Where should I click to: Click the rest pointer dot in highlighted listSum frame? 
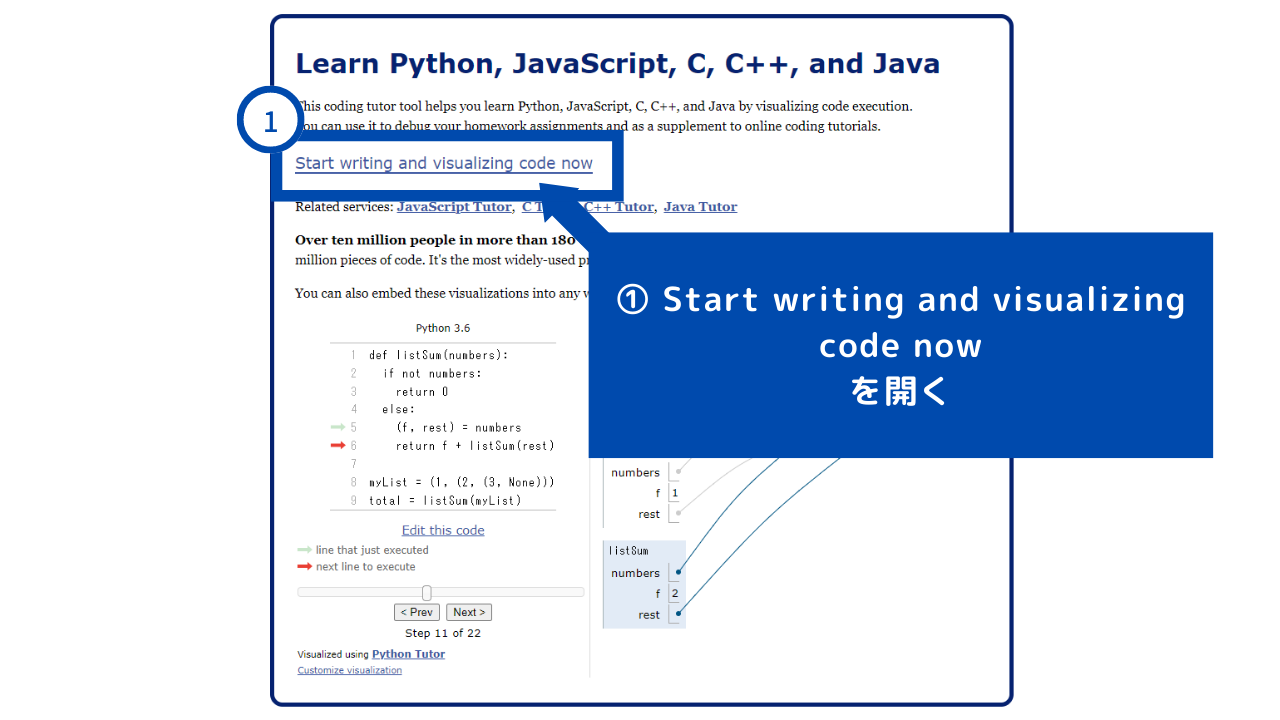(x=678, y=614)
